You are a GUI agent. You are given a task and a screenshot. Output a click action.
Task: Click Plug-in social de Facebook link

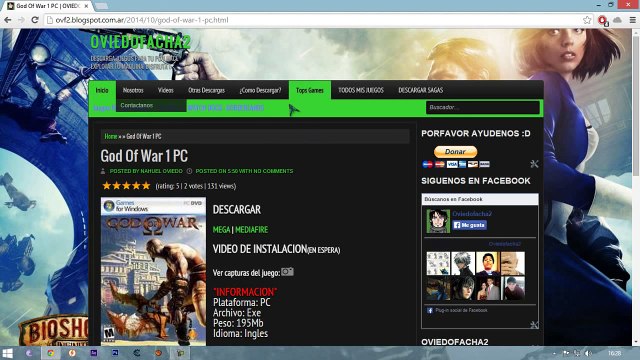pyautogui.click(x=461, y=310)
